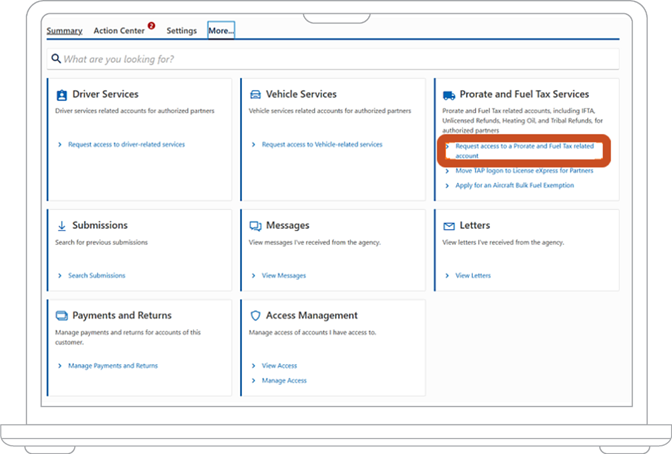Open the Settings tab
This screenshot has height=454, width=672.
coord(181,31)
